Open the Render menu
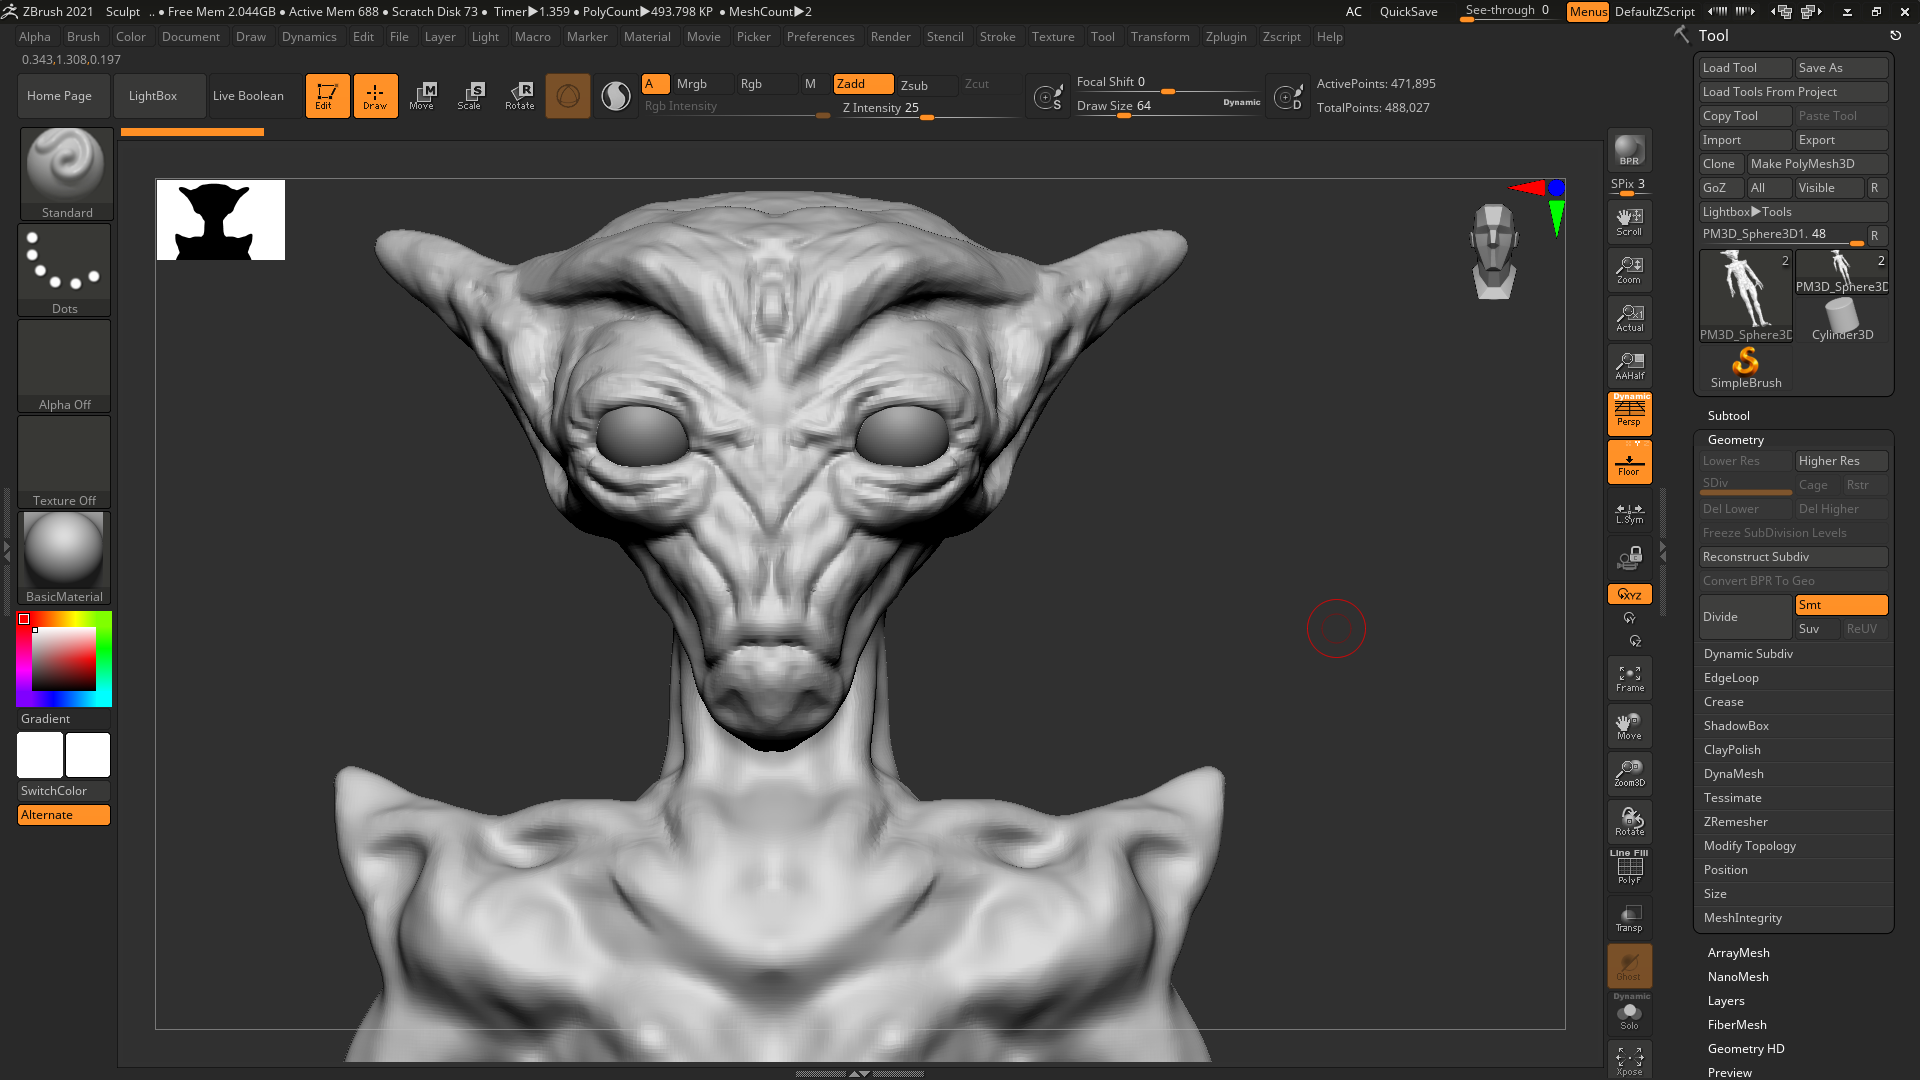 click(890, 37)
